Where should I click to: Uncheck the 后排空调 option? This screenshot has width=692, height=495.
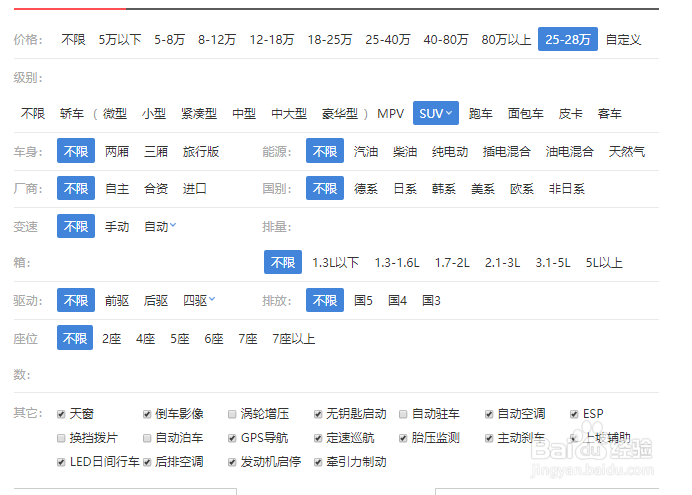tap(147, 462)
